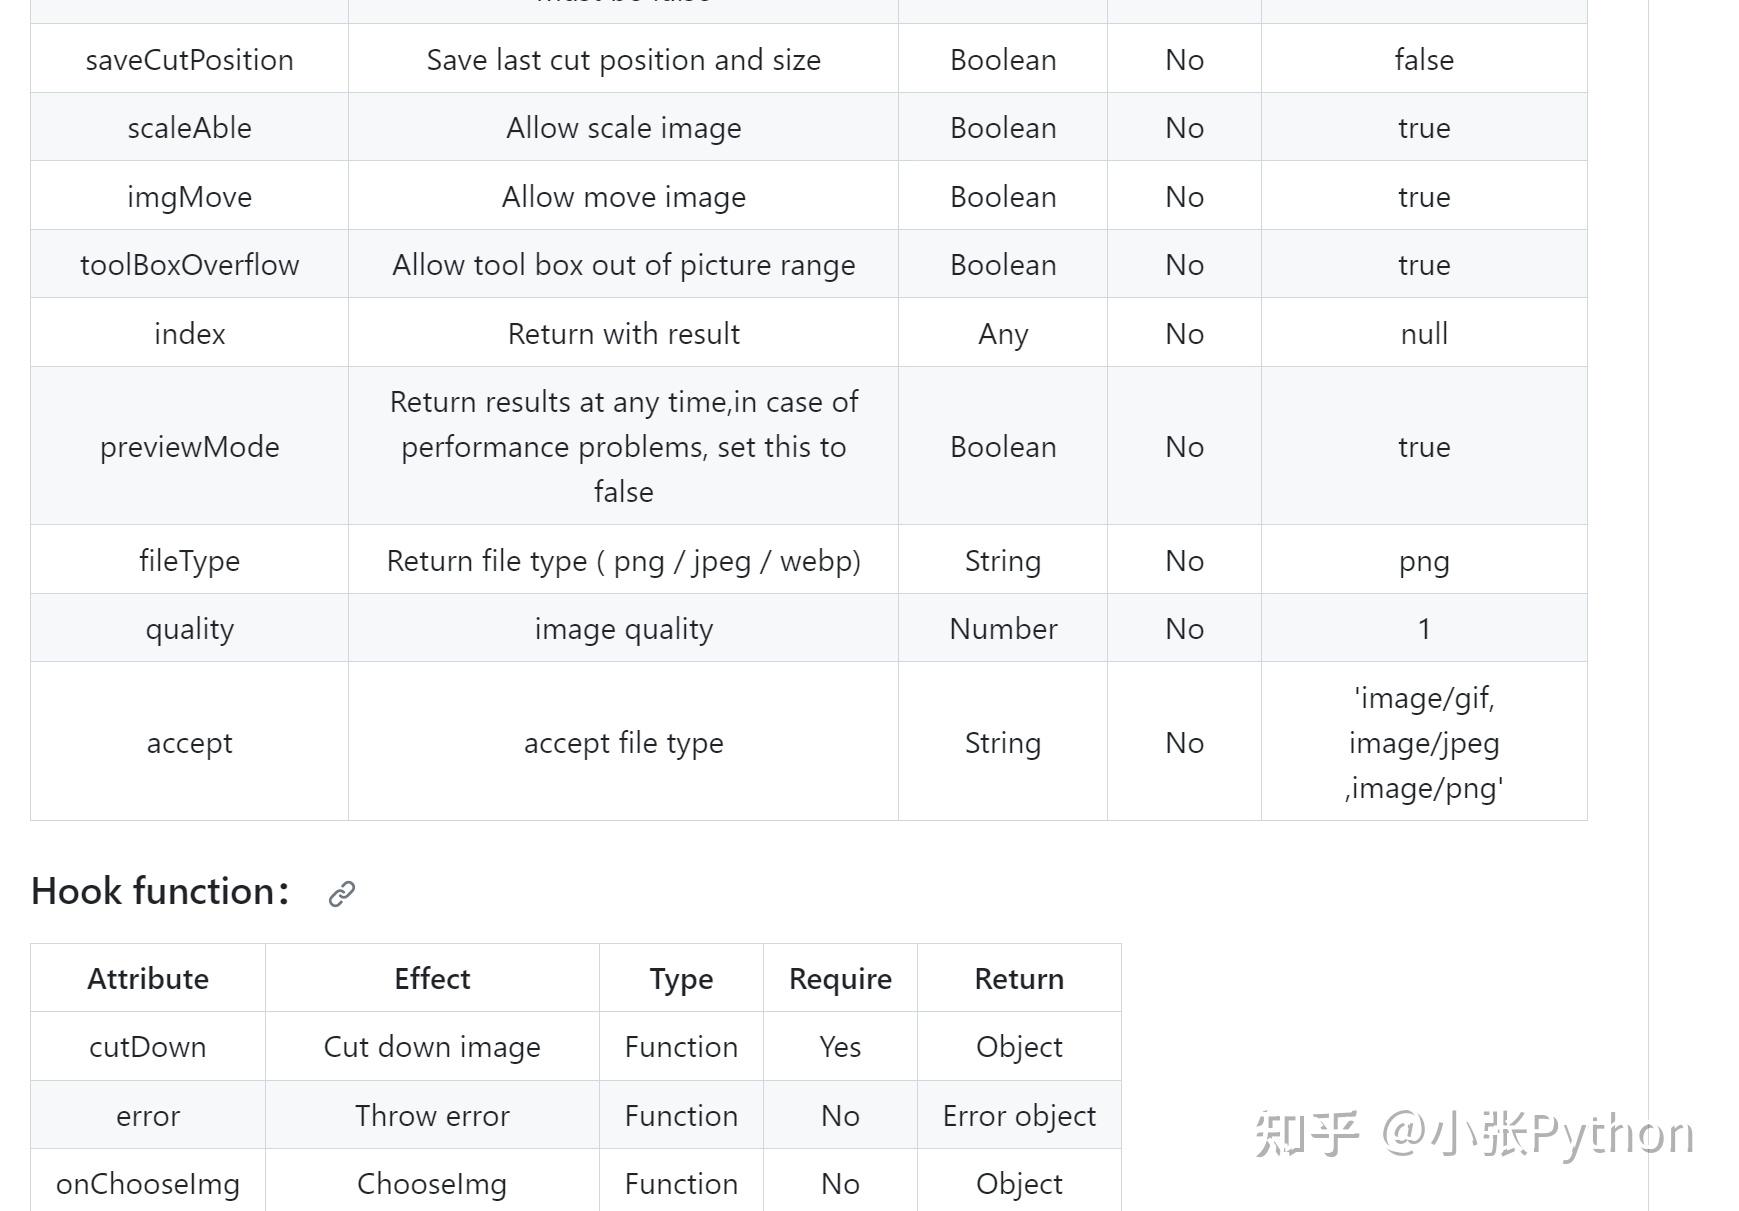Screen dimensions: 1739x1211
Task: Select the onChooseImg hook attribute
Action: click(x=148, y=1184)
